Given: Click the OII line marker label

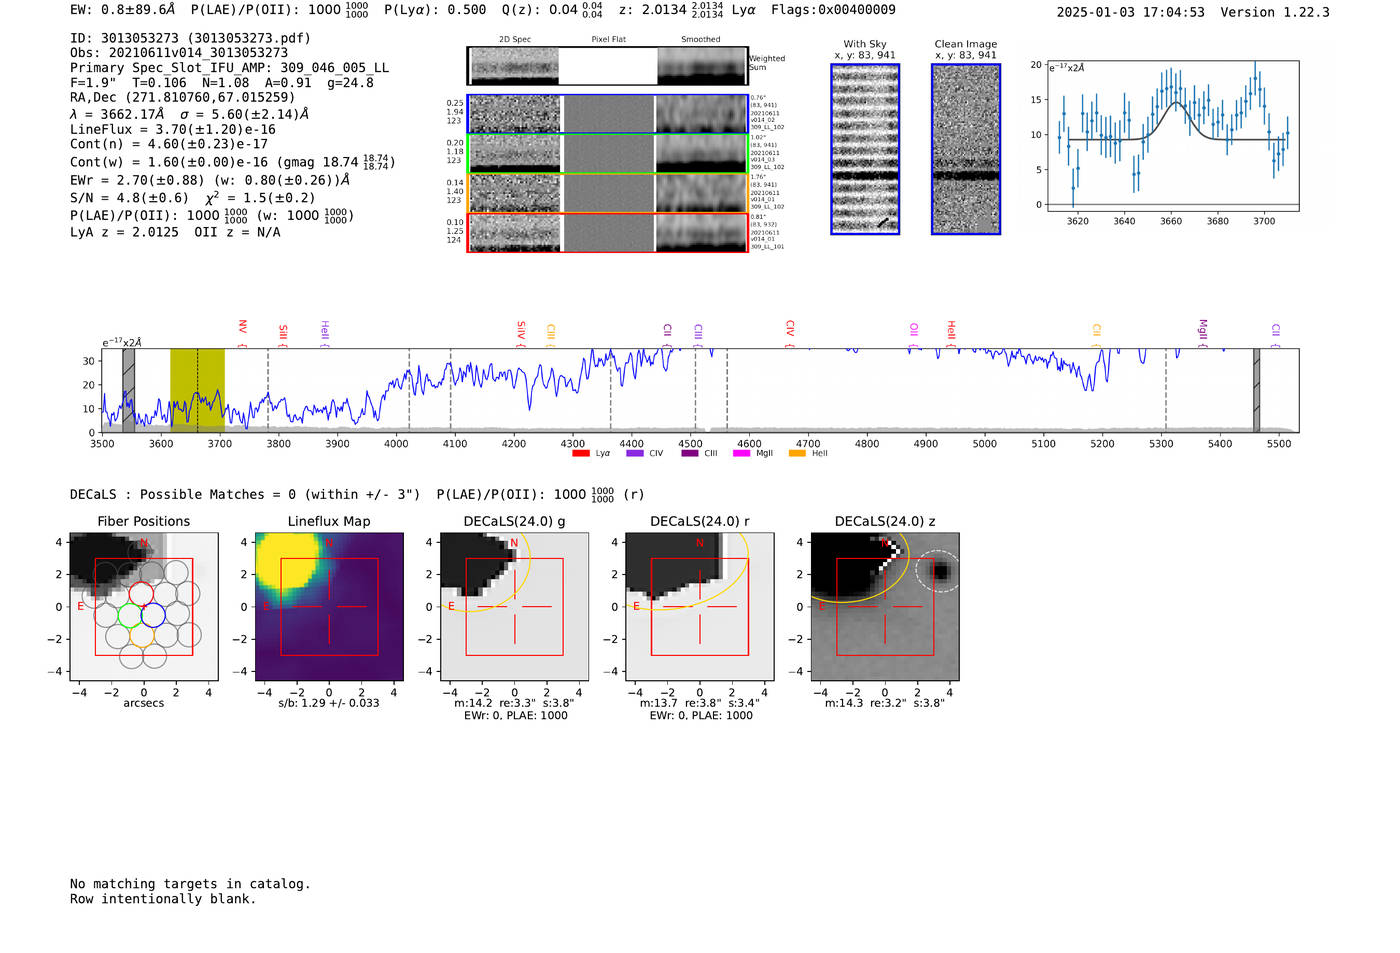Looking at the screenshot, I should [913, 330].
